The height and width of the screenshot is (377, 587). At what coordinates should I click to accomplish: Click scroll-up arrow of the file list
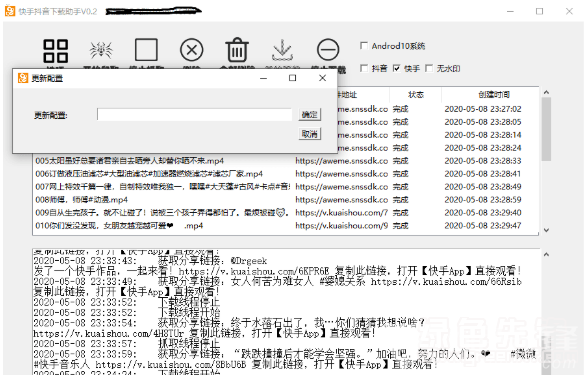tap(546, 92)
